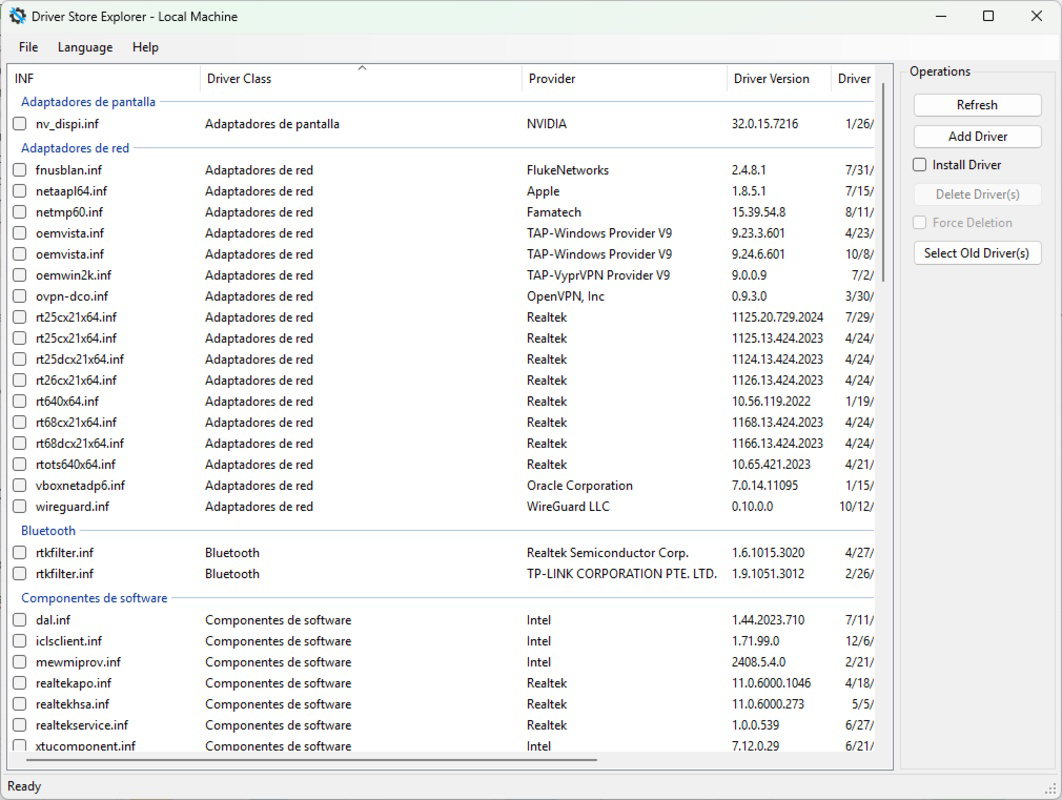1062x800 pixels.
Task: Click the Refresh button
Action: (976, 104)
